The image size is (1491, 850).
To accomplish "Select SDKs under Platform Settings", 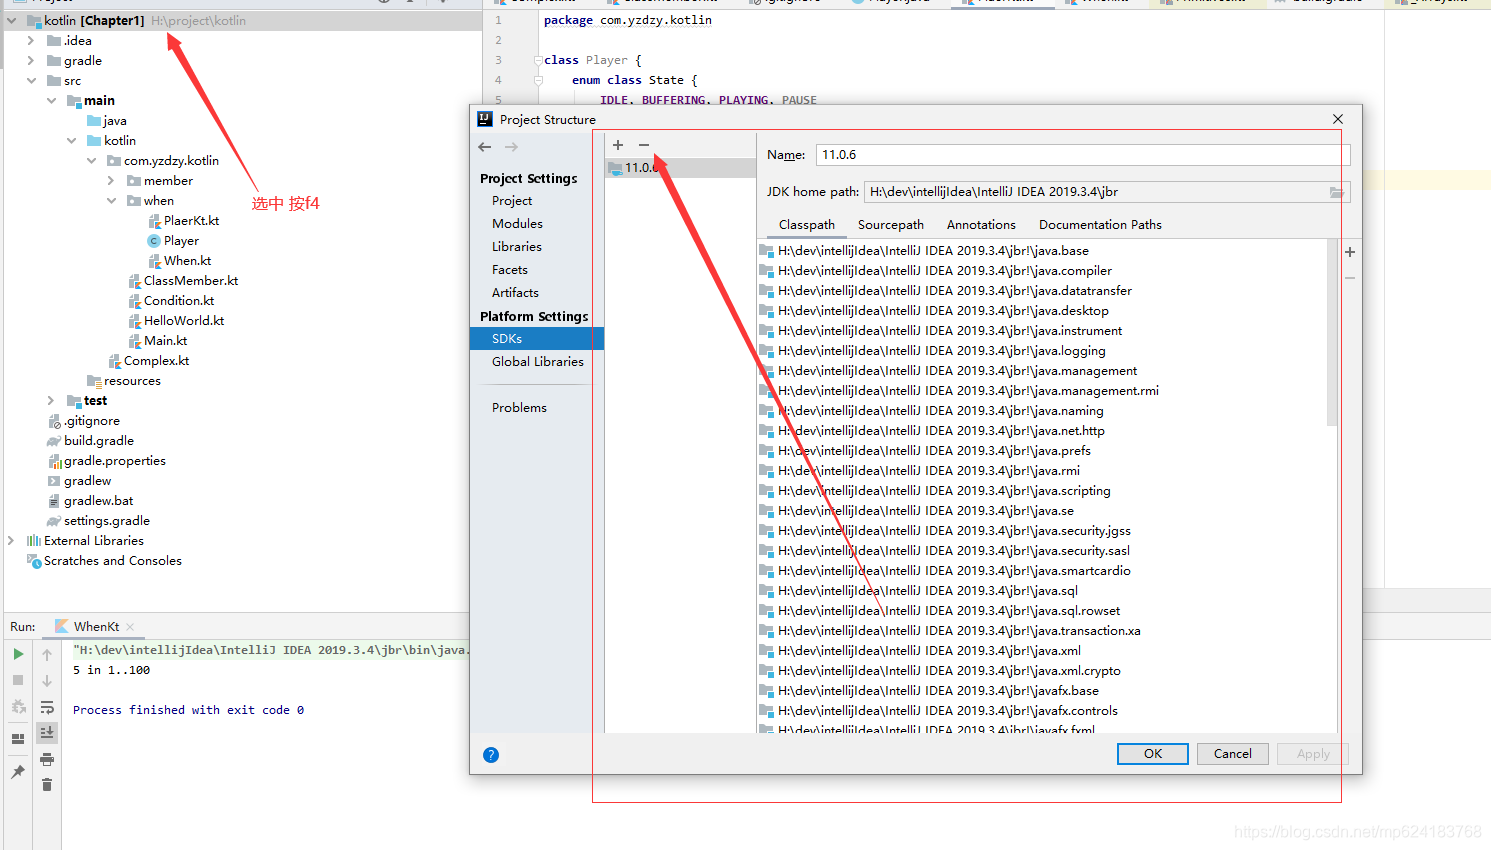I will point(507,338).
